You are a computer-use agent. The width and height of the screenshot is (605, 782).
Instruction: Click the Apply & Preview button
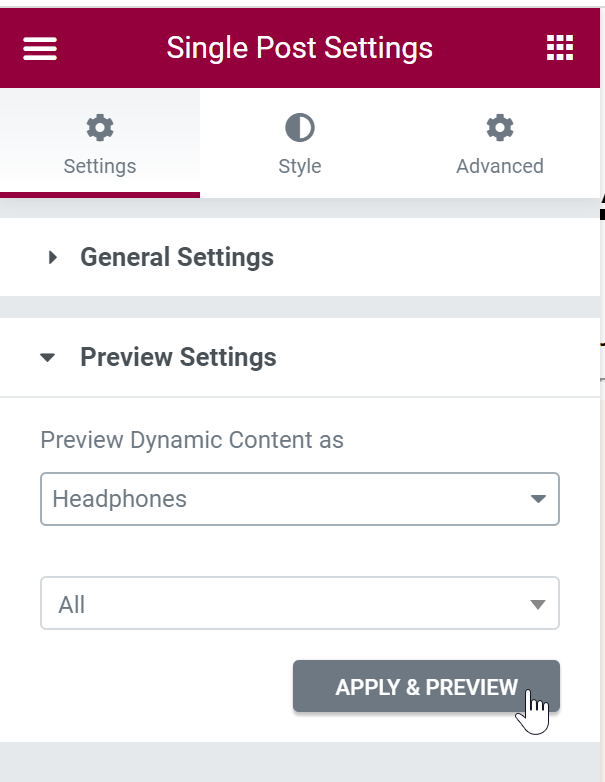point(426,686)
